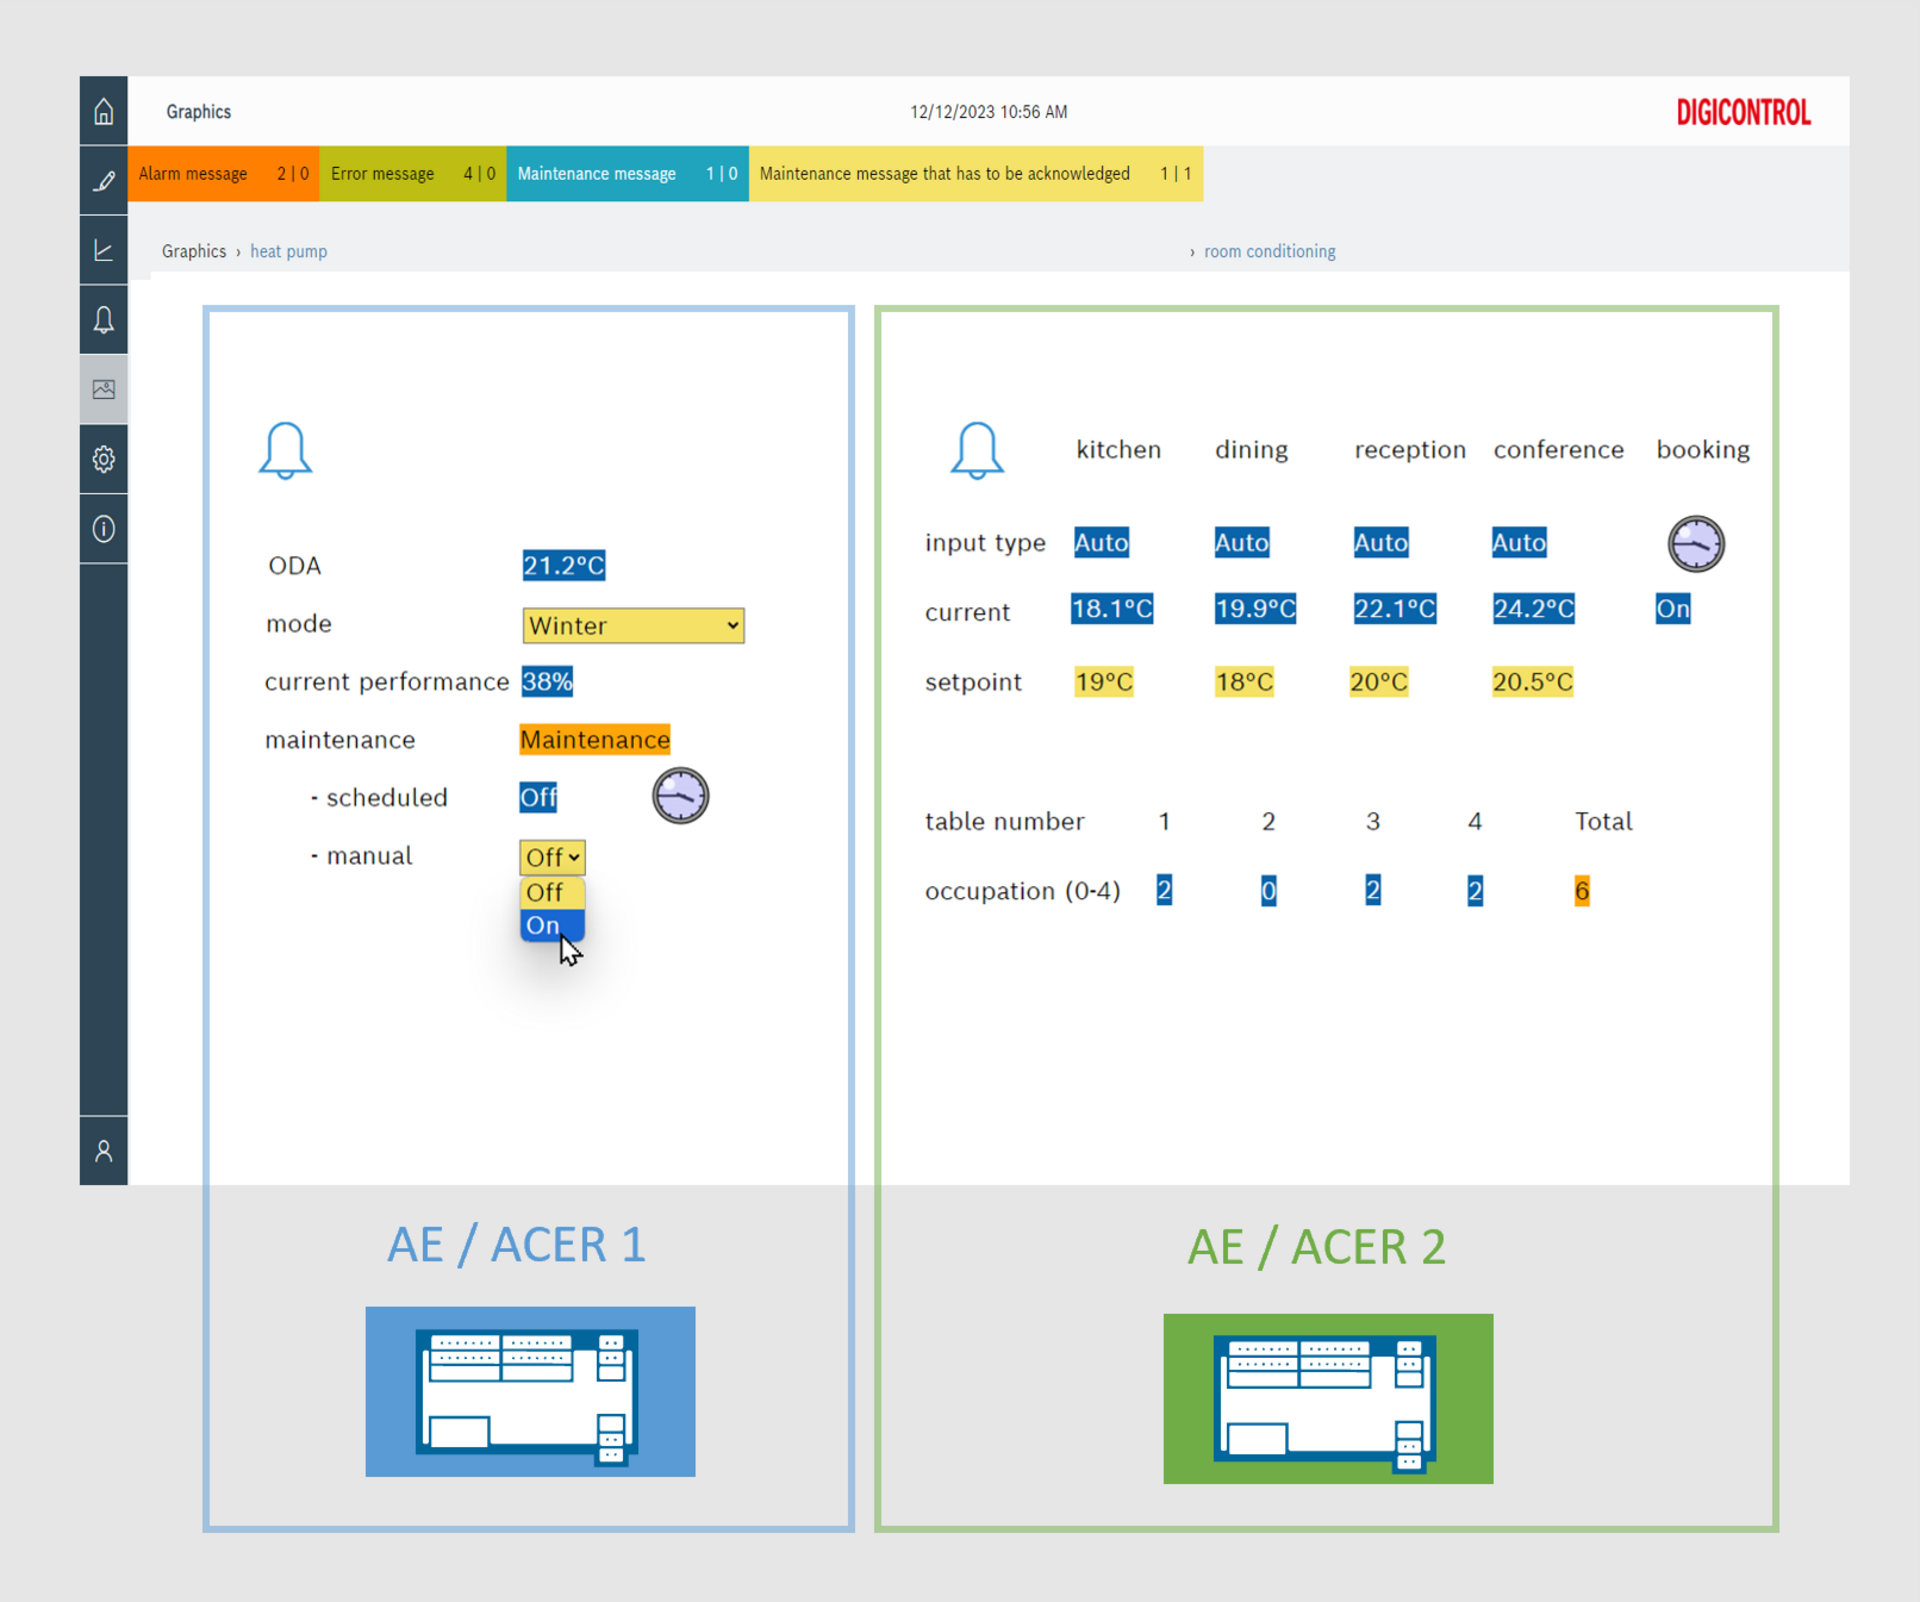The image size is (1920, 1602).
Task: Open the Error message tab
Action: click(412, 174)
